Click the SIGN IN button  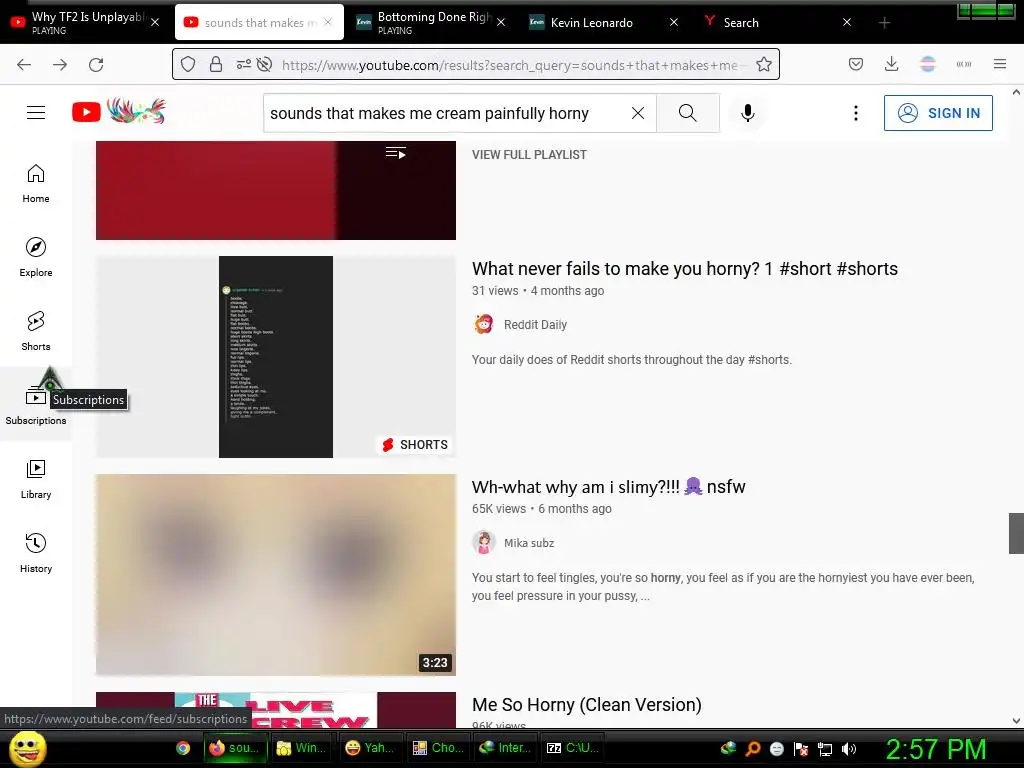tap(938, 113)
